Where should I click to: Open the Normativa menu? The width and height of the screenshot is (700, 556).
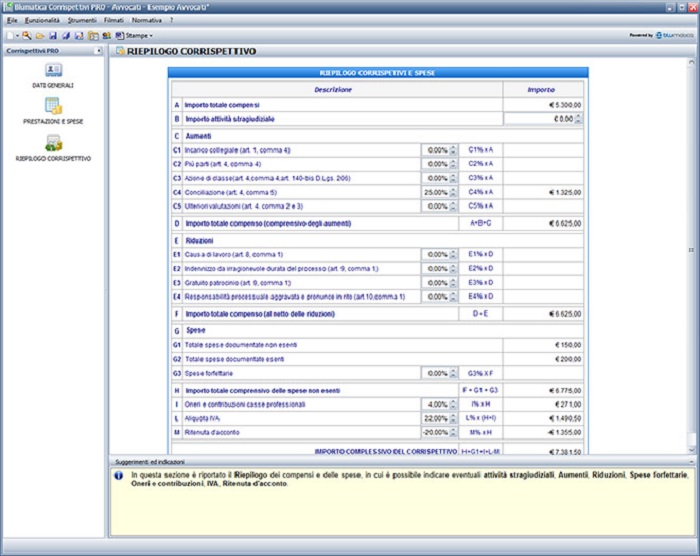(x=147, y=19)
